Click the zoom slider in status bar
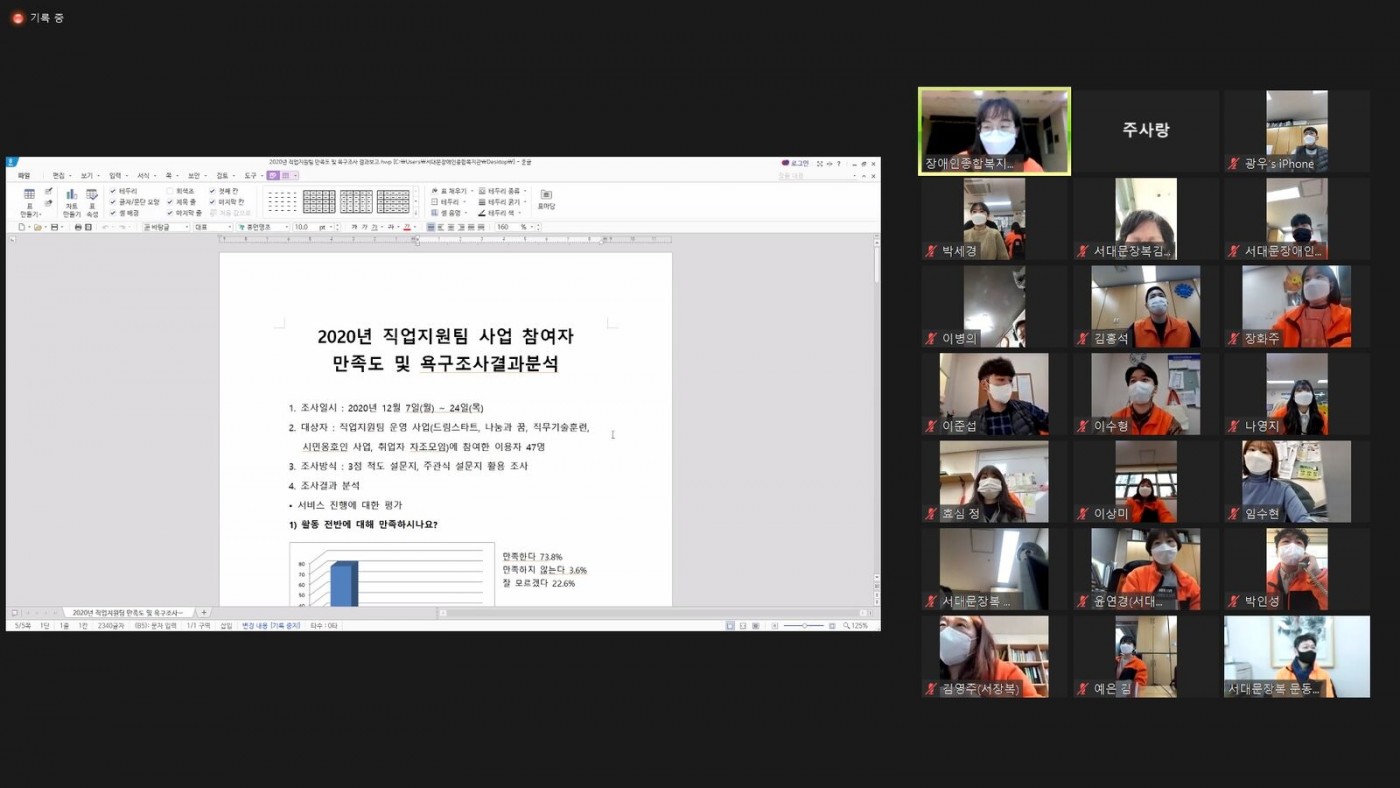The image size is (1400, 788). [x=804, y=626]
